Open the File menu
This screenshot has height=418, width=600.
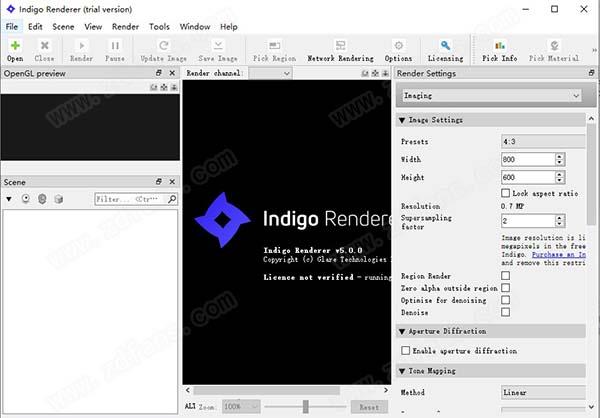click(x=11, y=27)
